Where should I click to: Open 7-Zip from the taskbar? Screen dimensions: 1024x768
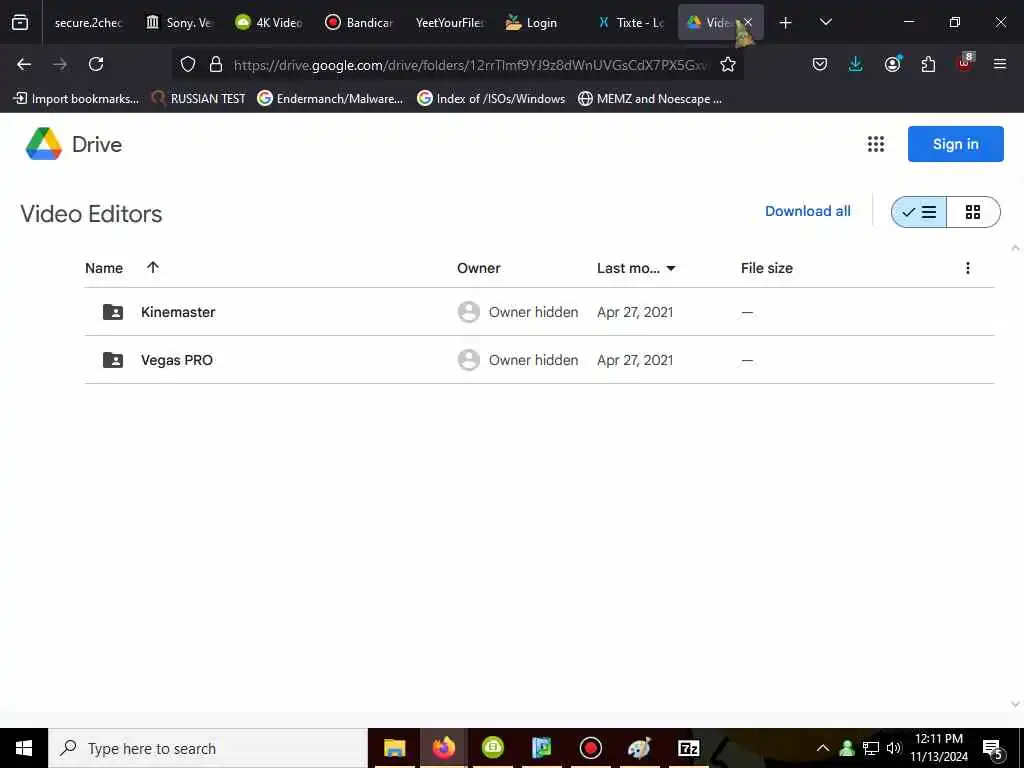coord(688,748)
